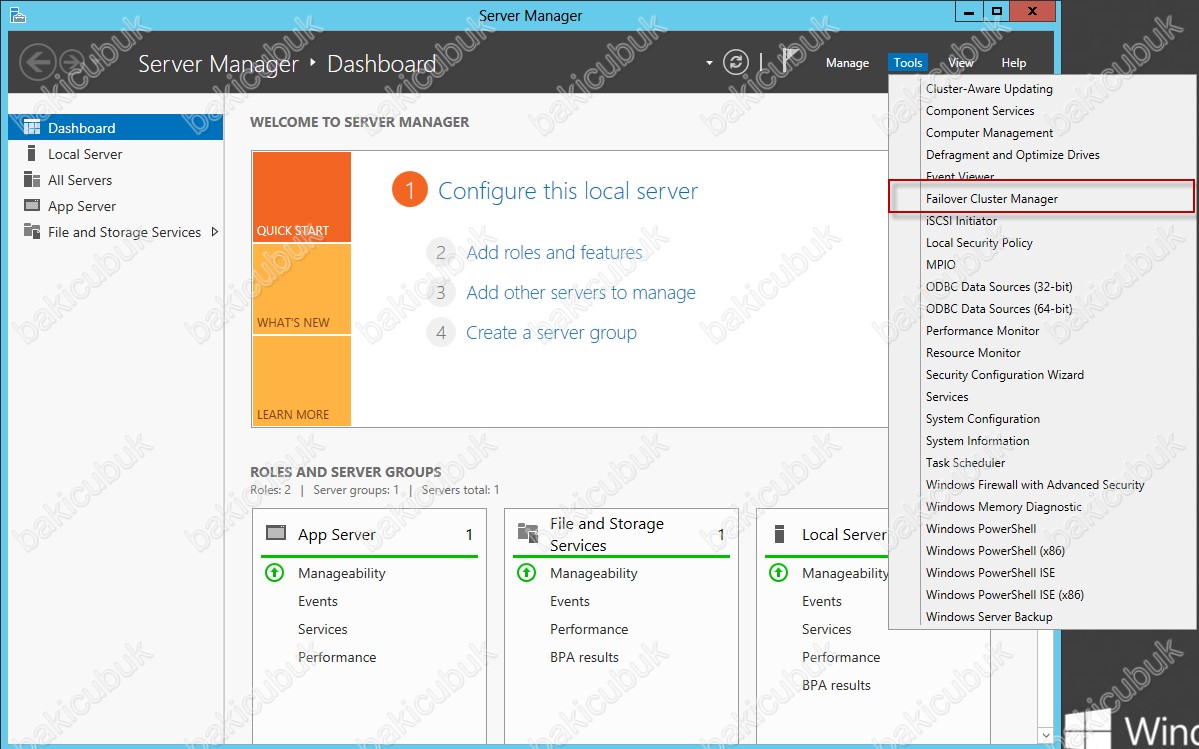Open Services from Tools menu
Viewport: 1199px width, 749px height.
tap(947, 397)
